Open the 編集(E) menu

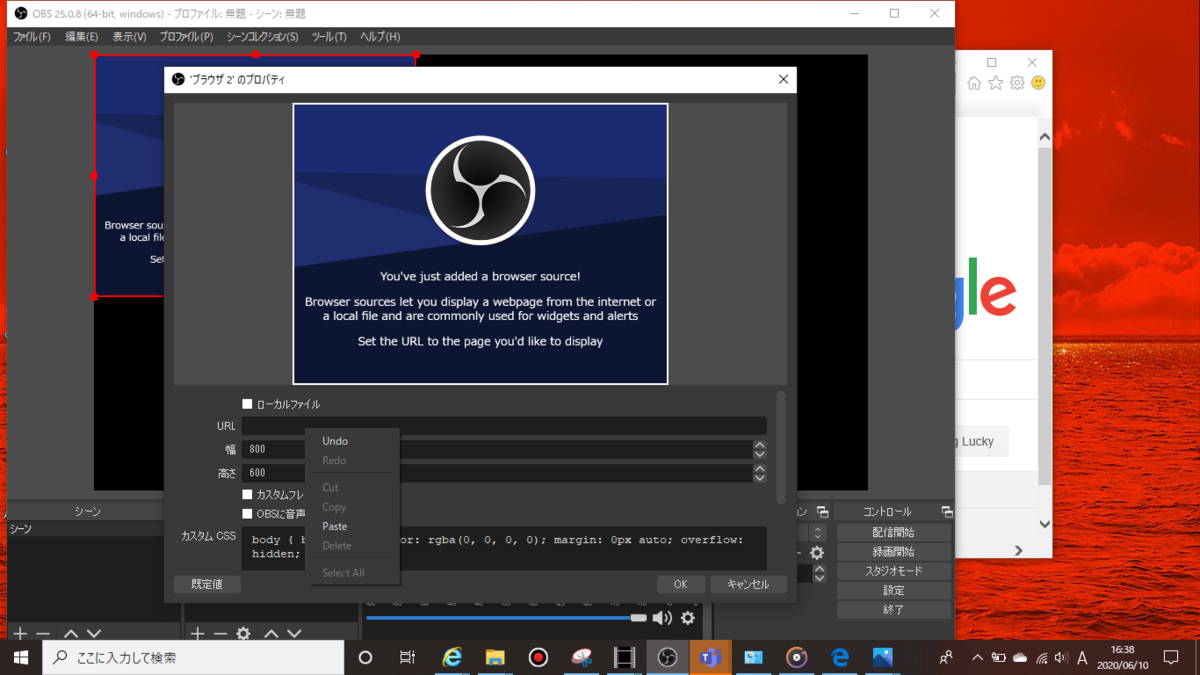point(81,37)
